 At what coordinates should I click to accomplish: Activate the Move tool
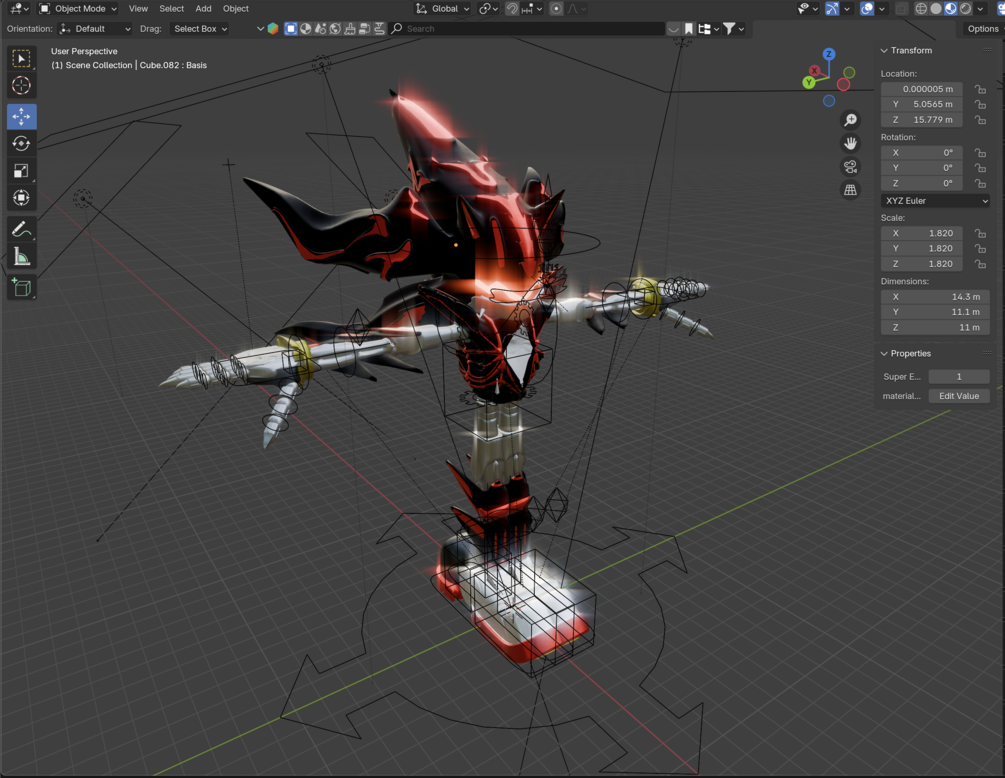point(21,117)
